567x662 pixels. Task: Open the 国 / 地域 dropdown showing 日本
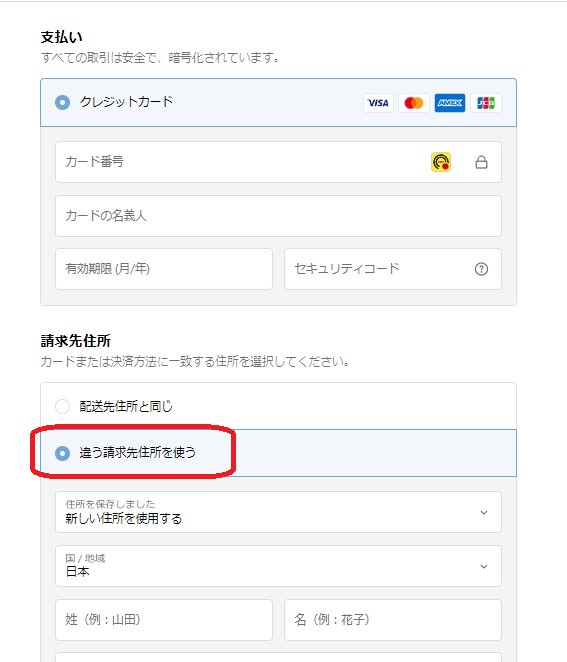278,566
